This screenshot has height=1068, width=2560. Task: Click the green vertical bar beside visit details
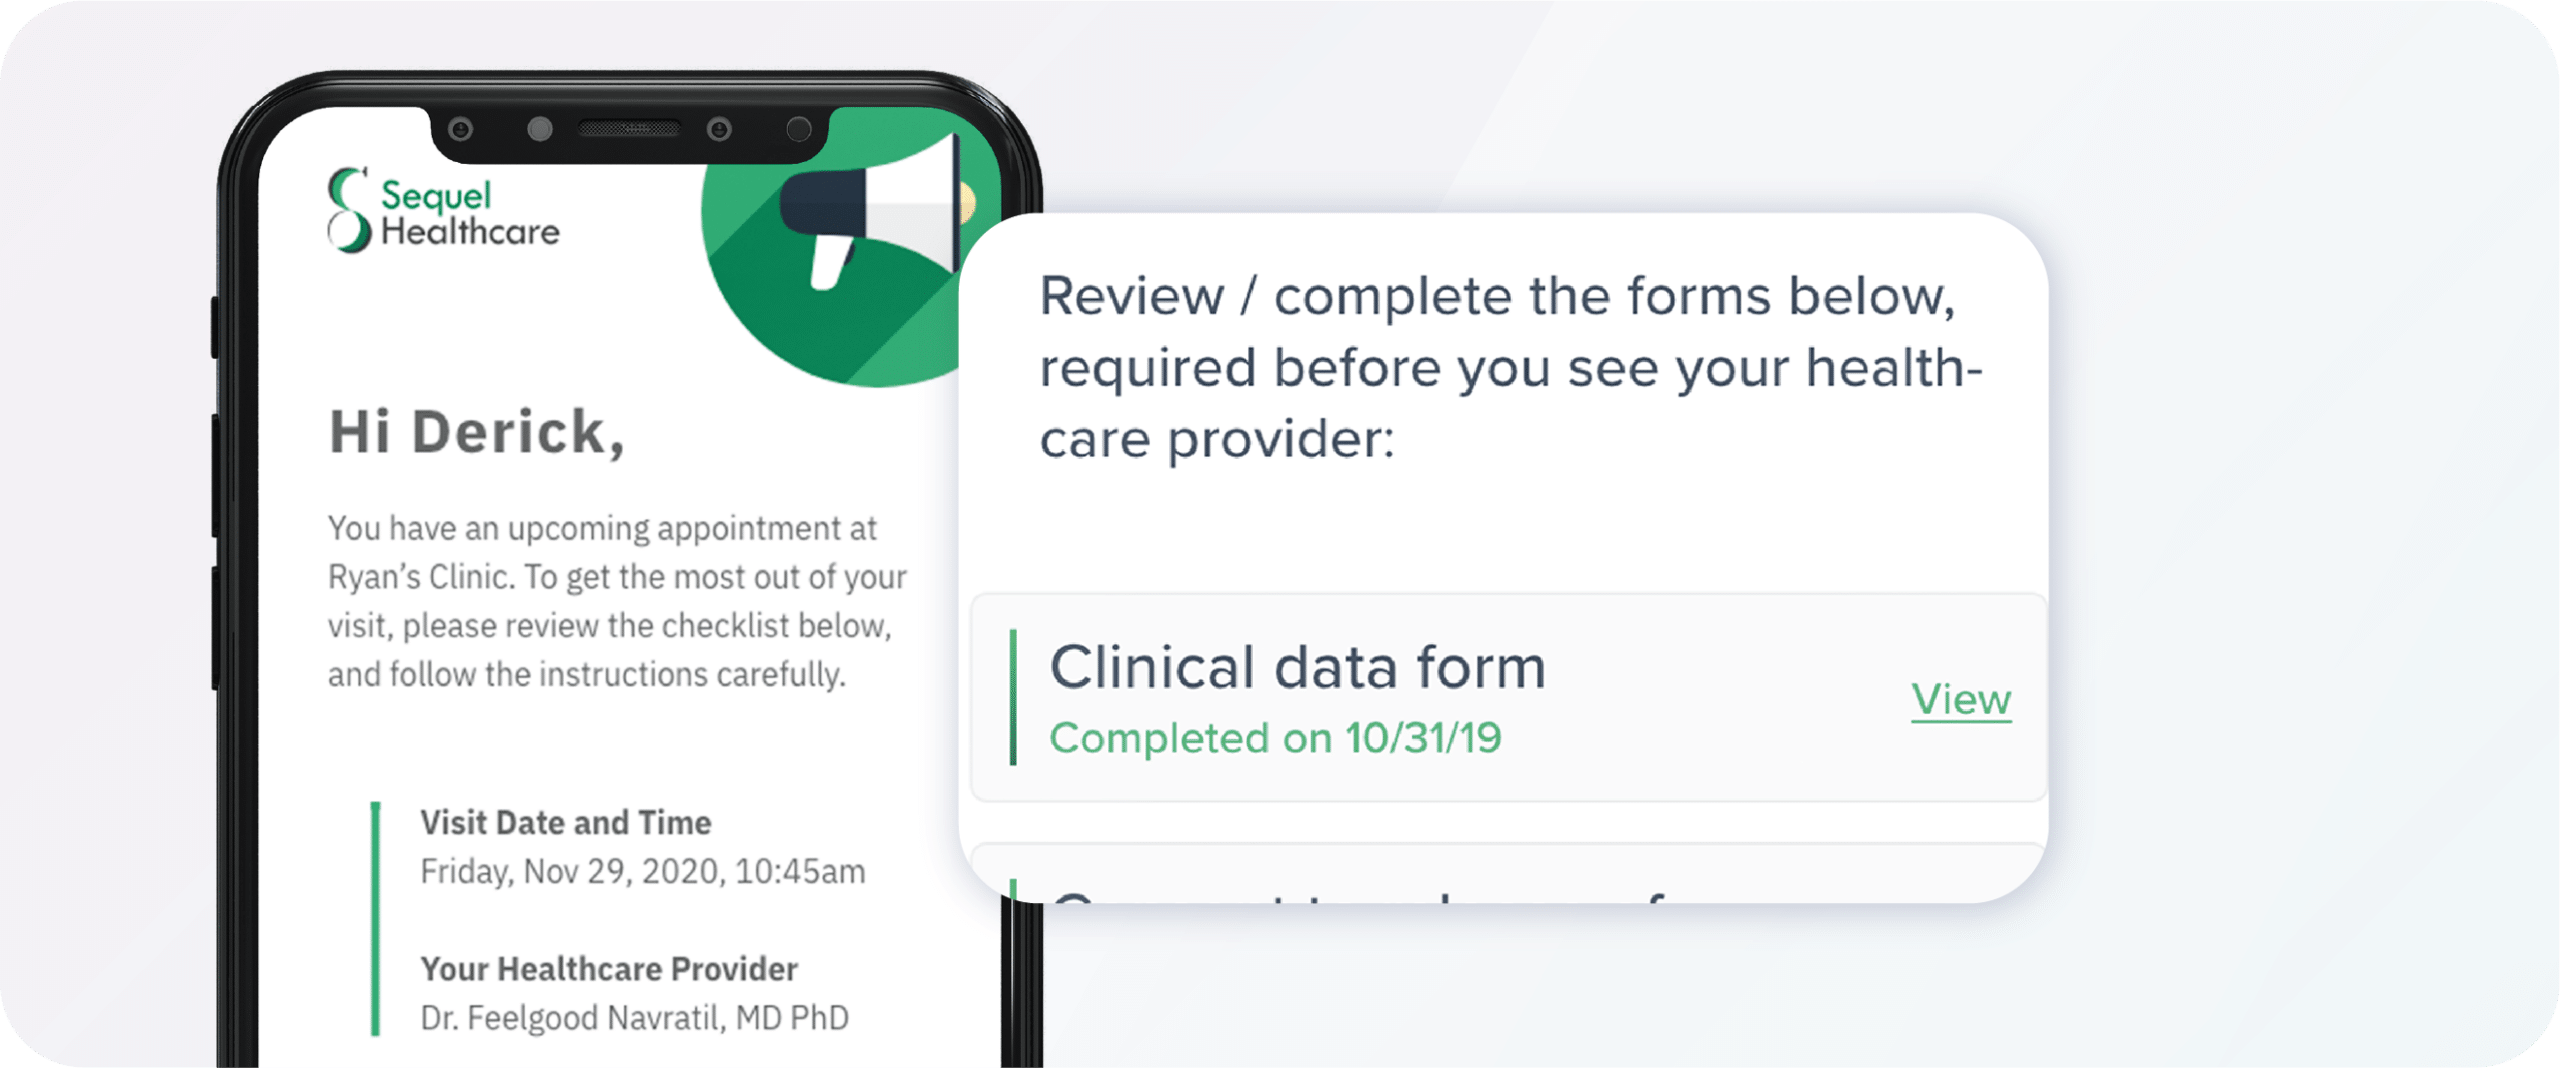click(x=375, y=918)
